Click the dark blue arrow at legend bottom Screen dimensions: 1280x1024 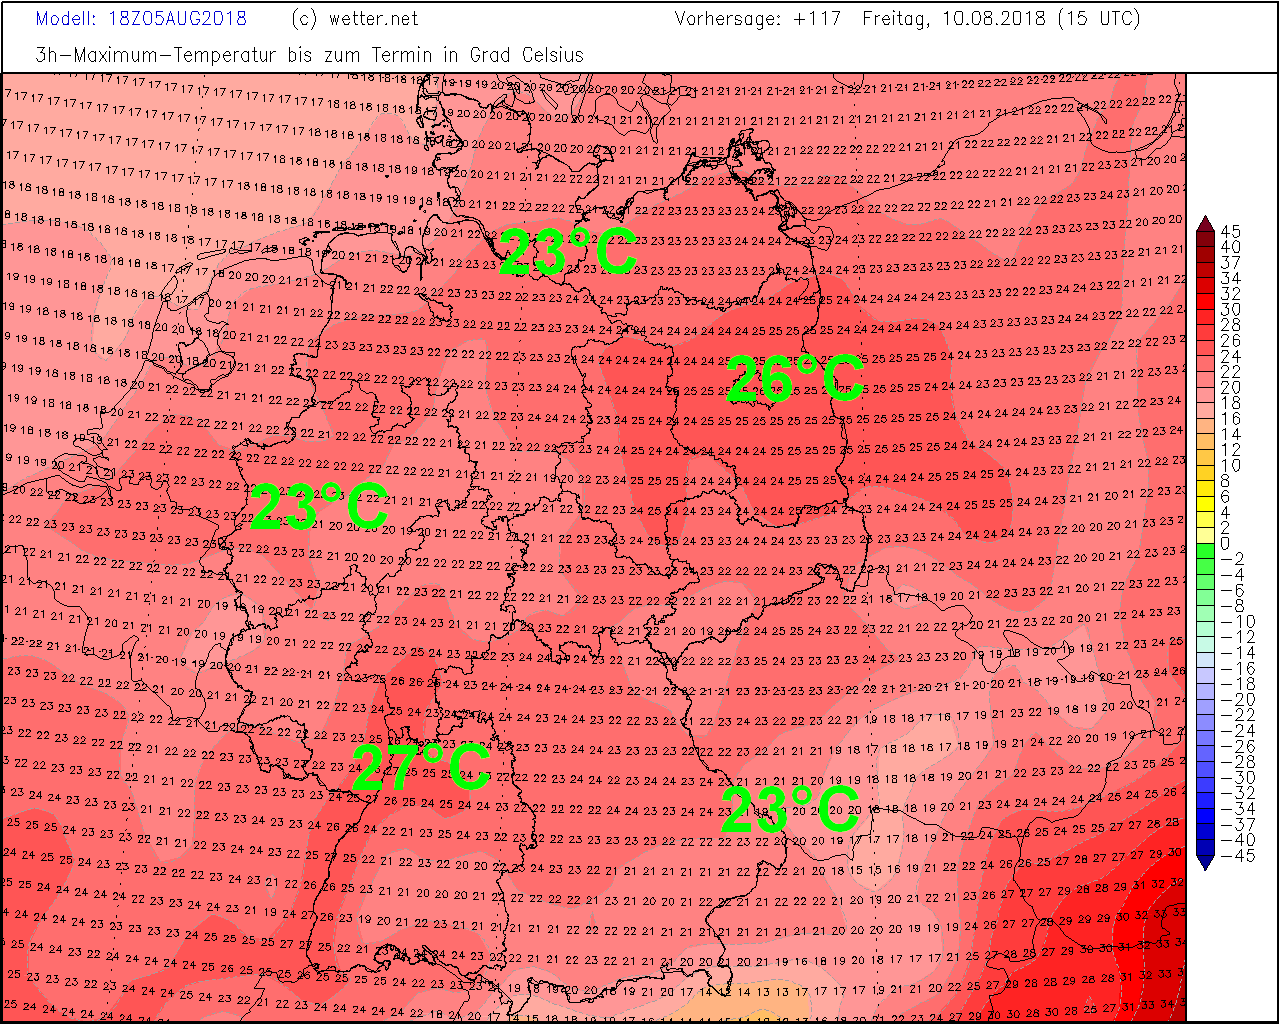[1204, 862]
